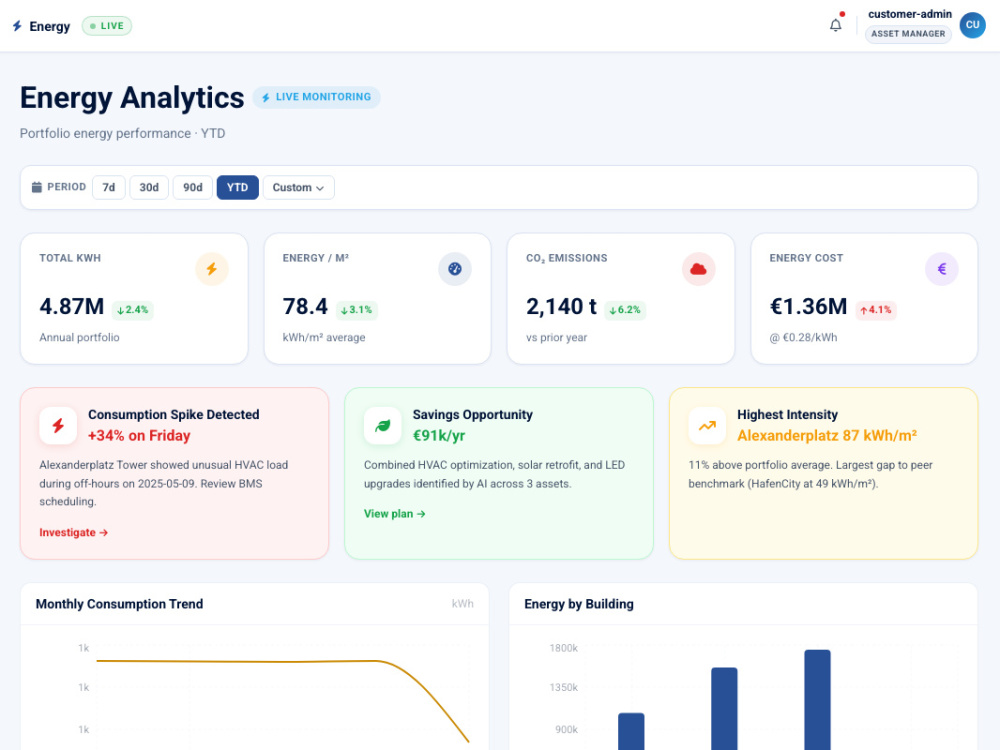Click the 78.4 energy per m² value
Viewport: 1000px width, 750px height.
coord(305,307)
